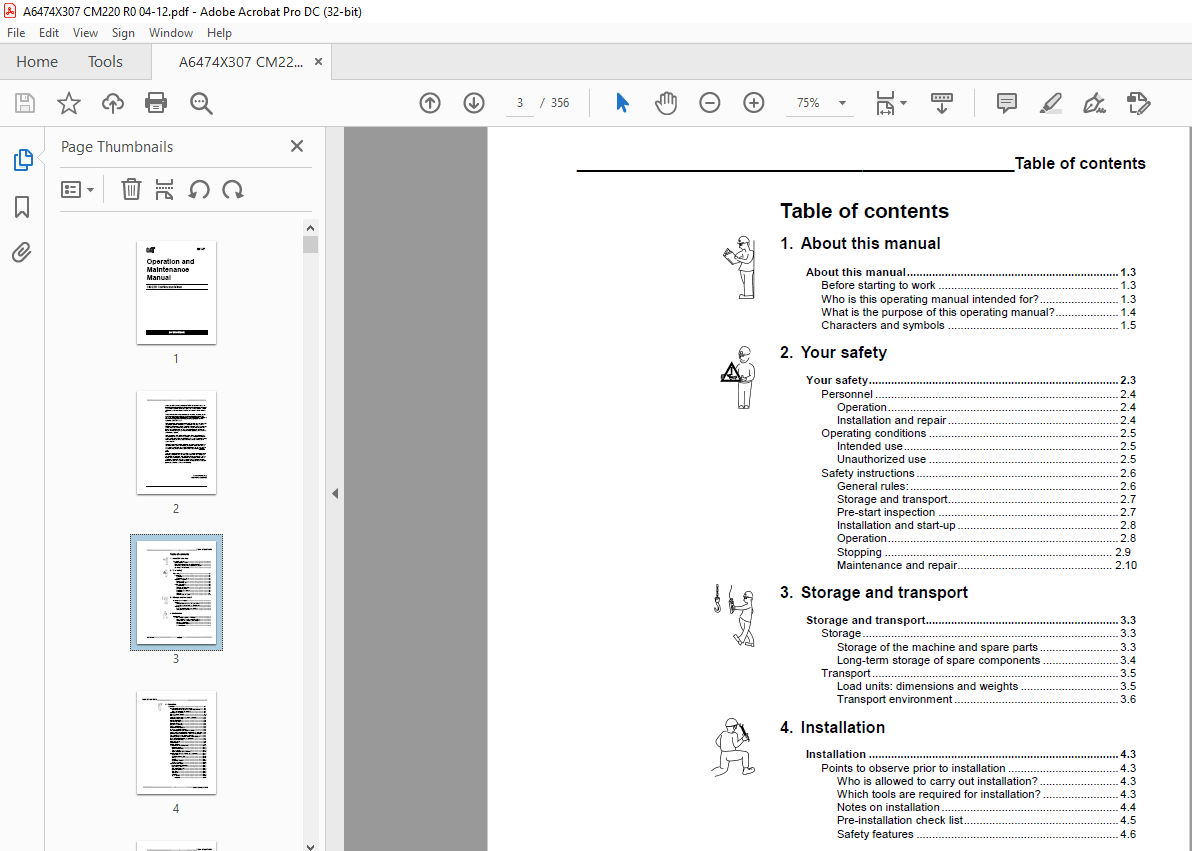
Task: Collapse the navigation pane with arrow handle
Action: [334, 494]
